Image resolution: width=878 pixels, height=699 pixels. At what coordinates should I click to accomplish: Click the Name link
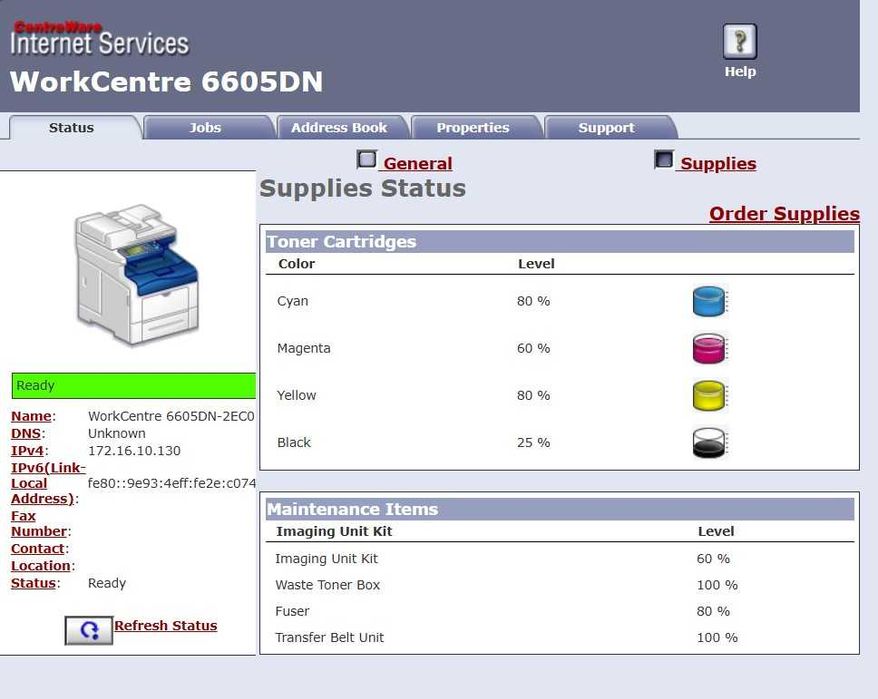(x=31, y=417)
